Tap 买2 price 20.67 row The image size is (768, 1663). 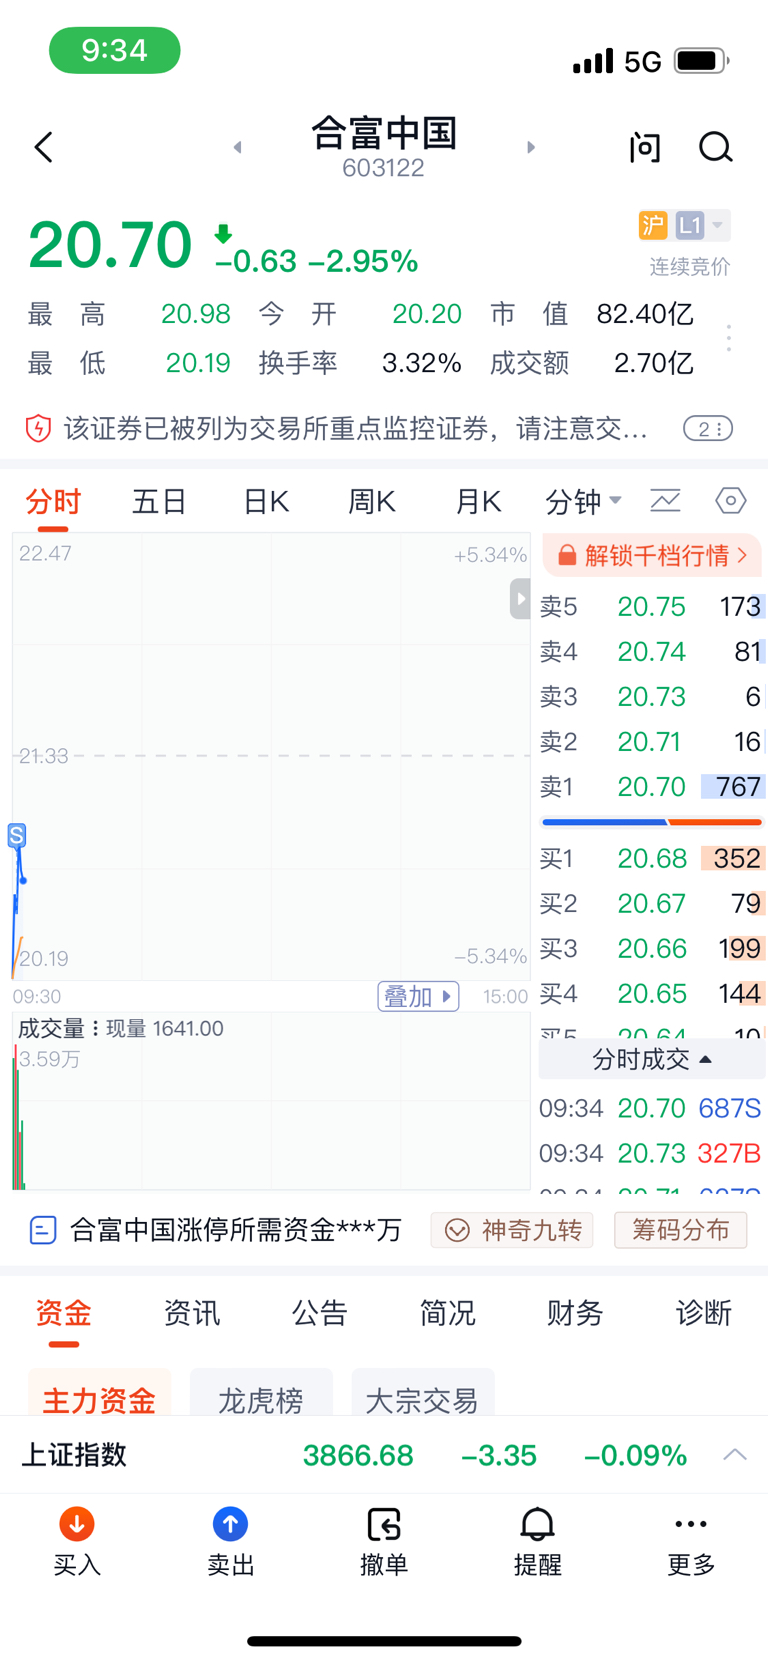pyautogui.click(x=652, y=904)
